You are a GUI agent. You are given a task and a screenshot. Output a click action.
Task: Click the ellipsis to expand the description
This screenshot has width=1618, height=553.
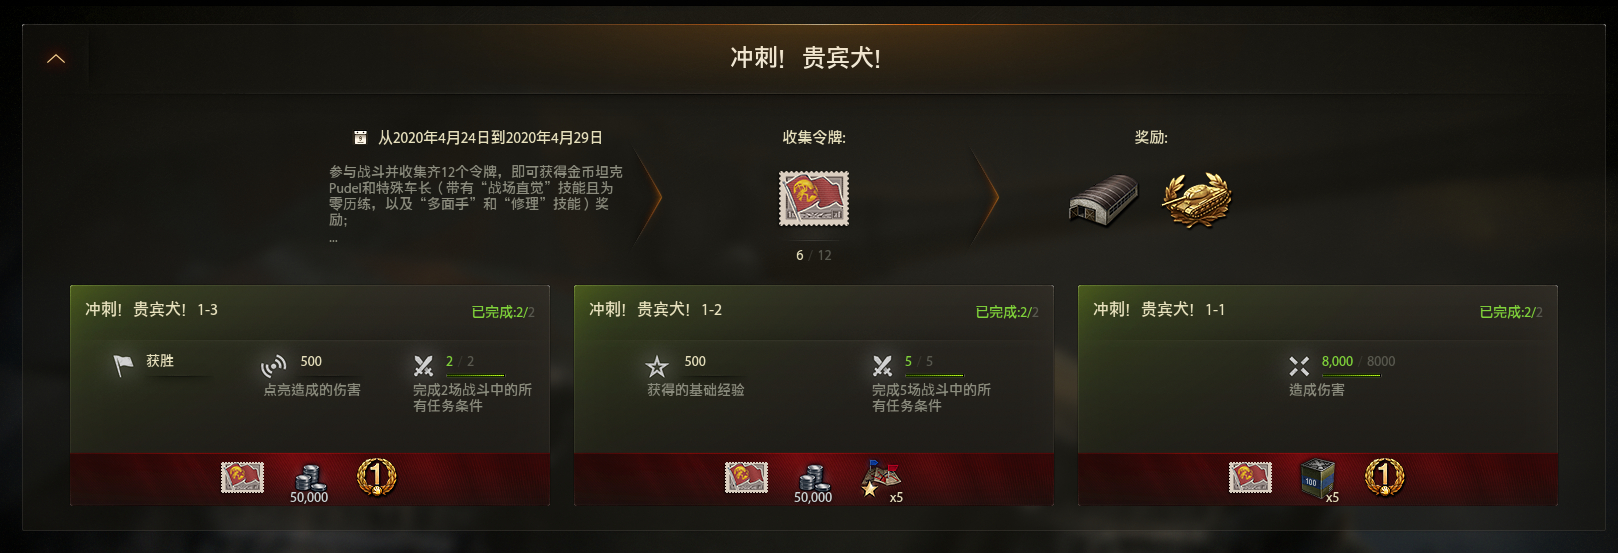pos(333,239)
